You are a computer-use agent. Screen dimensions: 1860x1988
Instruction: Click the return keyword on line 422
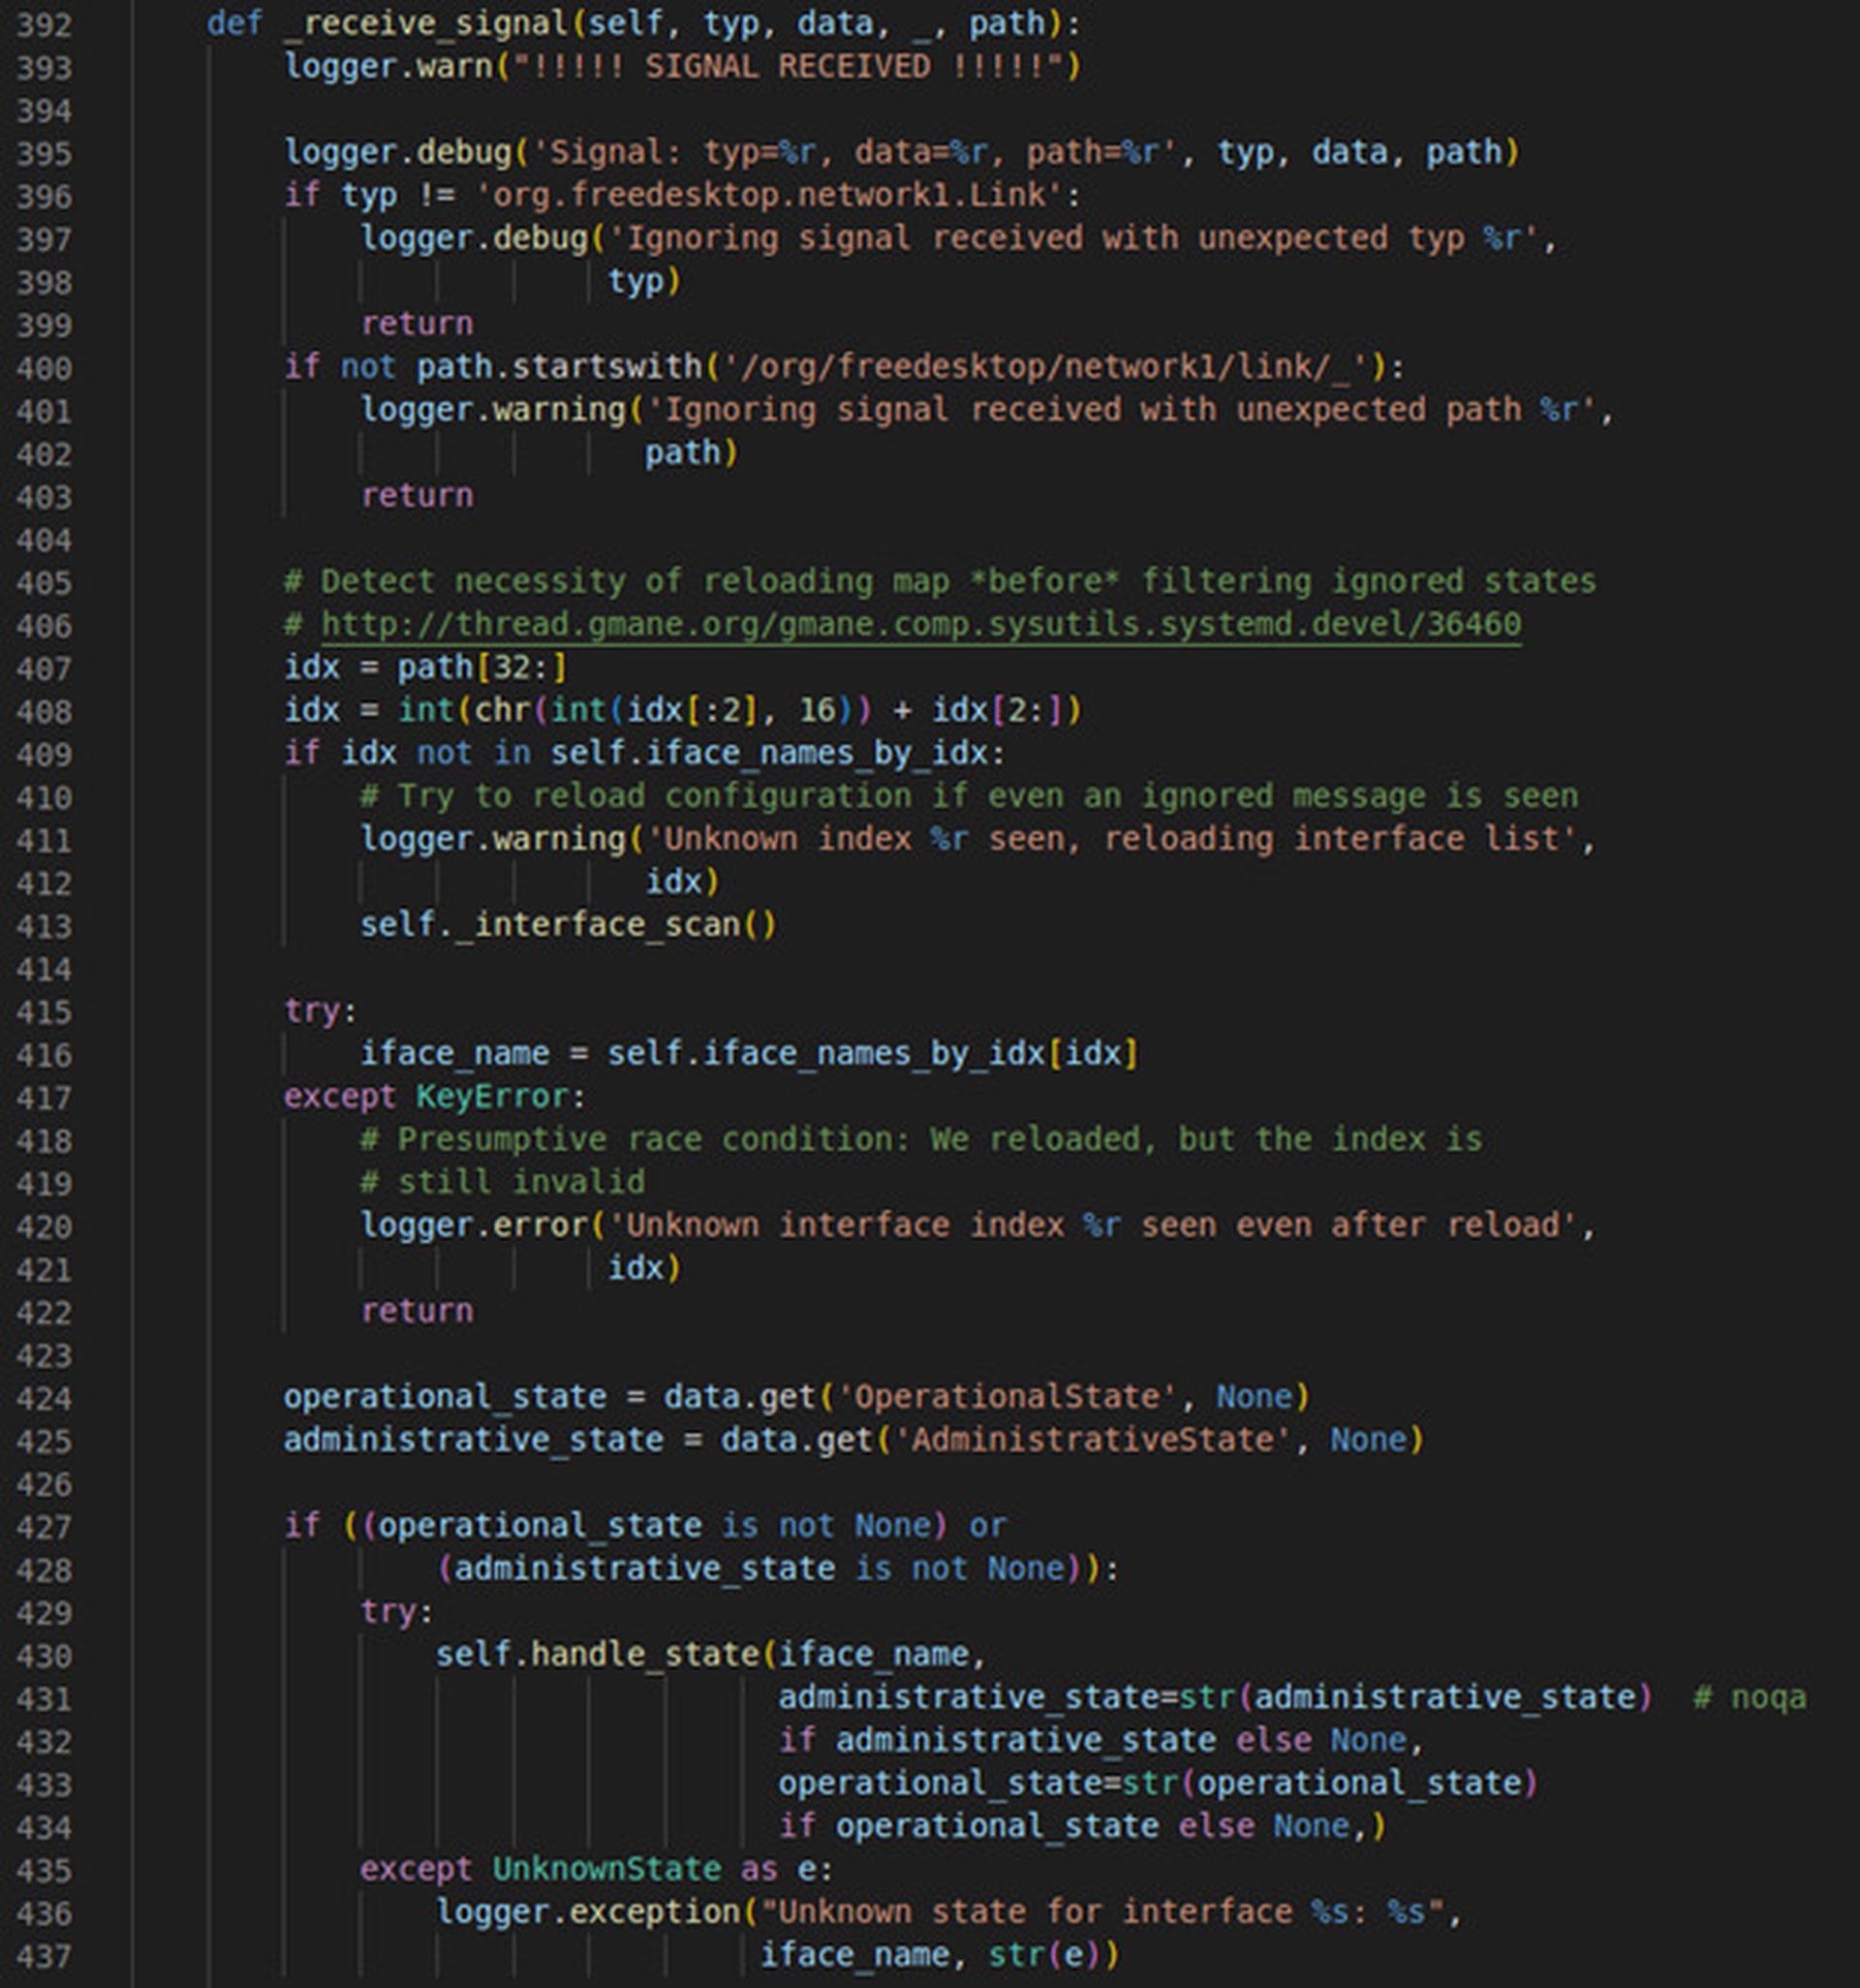[417, 1310]
